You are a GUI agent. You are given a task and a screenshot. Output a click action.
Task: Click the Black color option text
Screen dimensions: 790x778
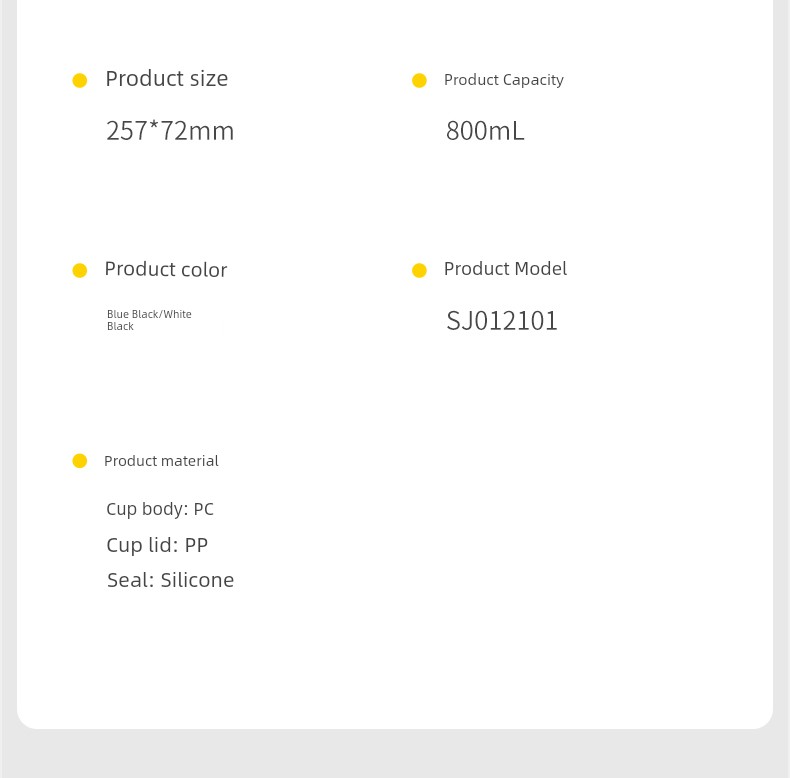point(120,327)
